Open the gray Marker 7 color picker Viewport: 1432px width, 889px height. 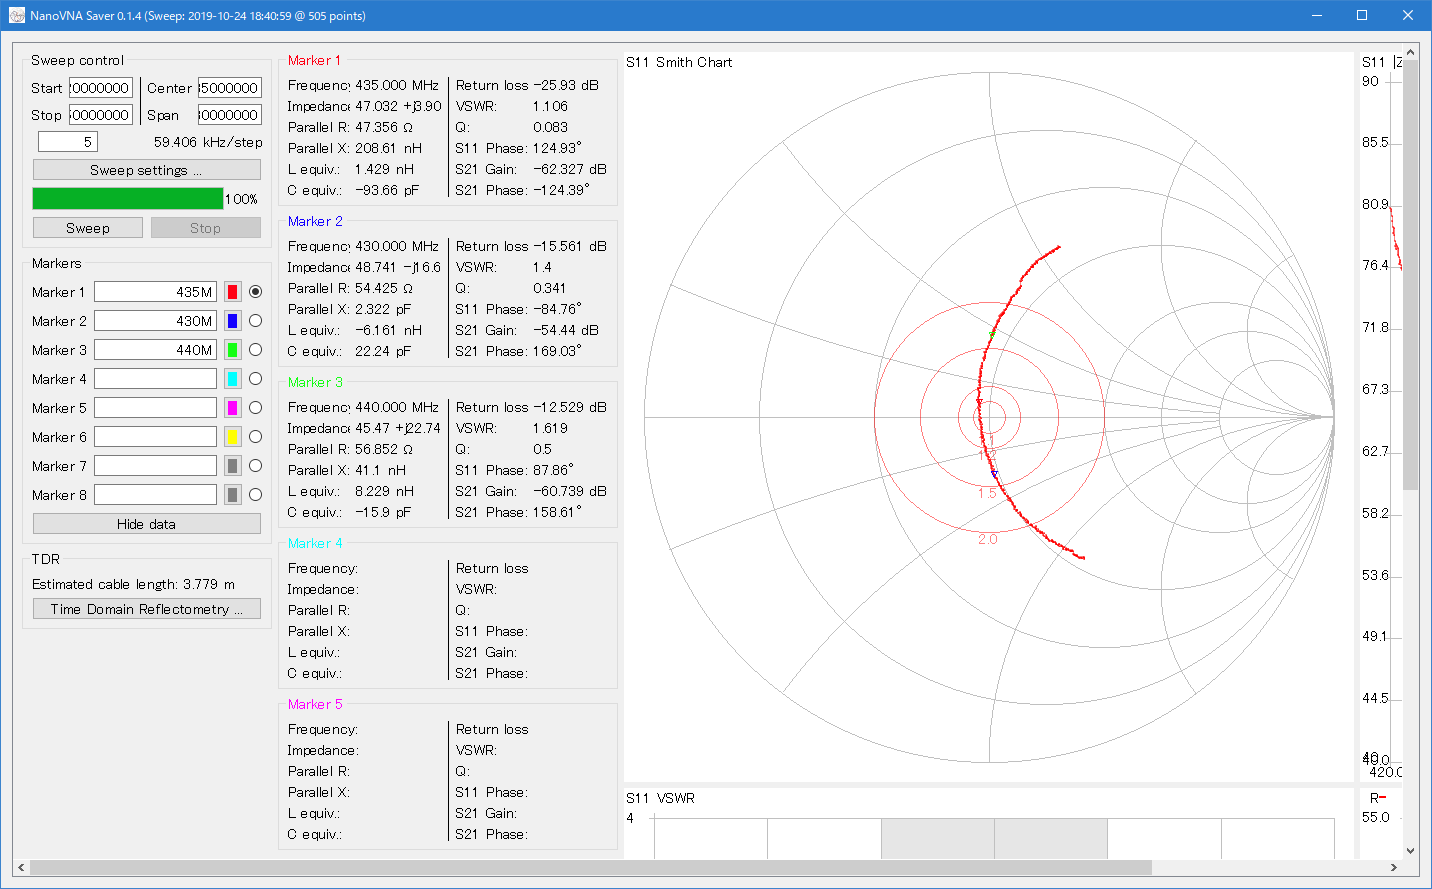pyautogui.click(x=233, y=466)
